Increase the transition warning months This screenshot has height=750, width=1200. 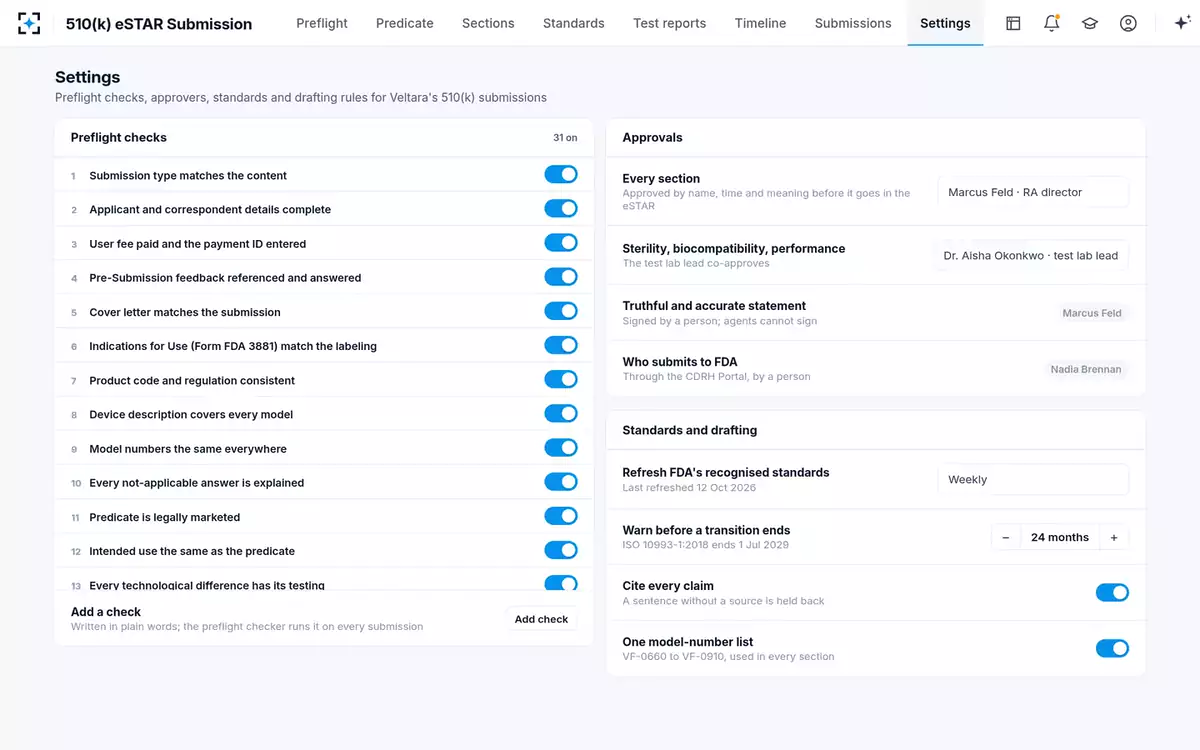pos(1114,538)
